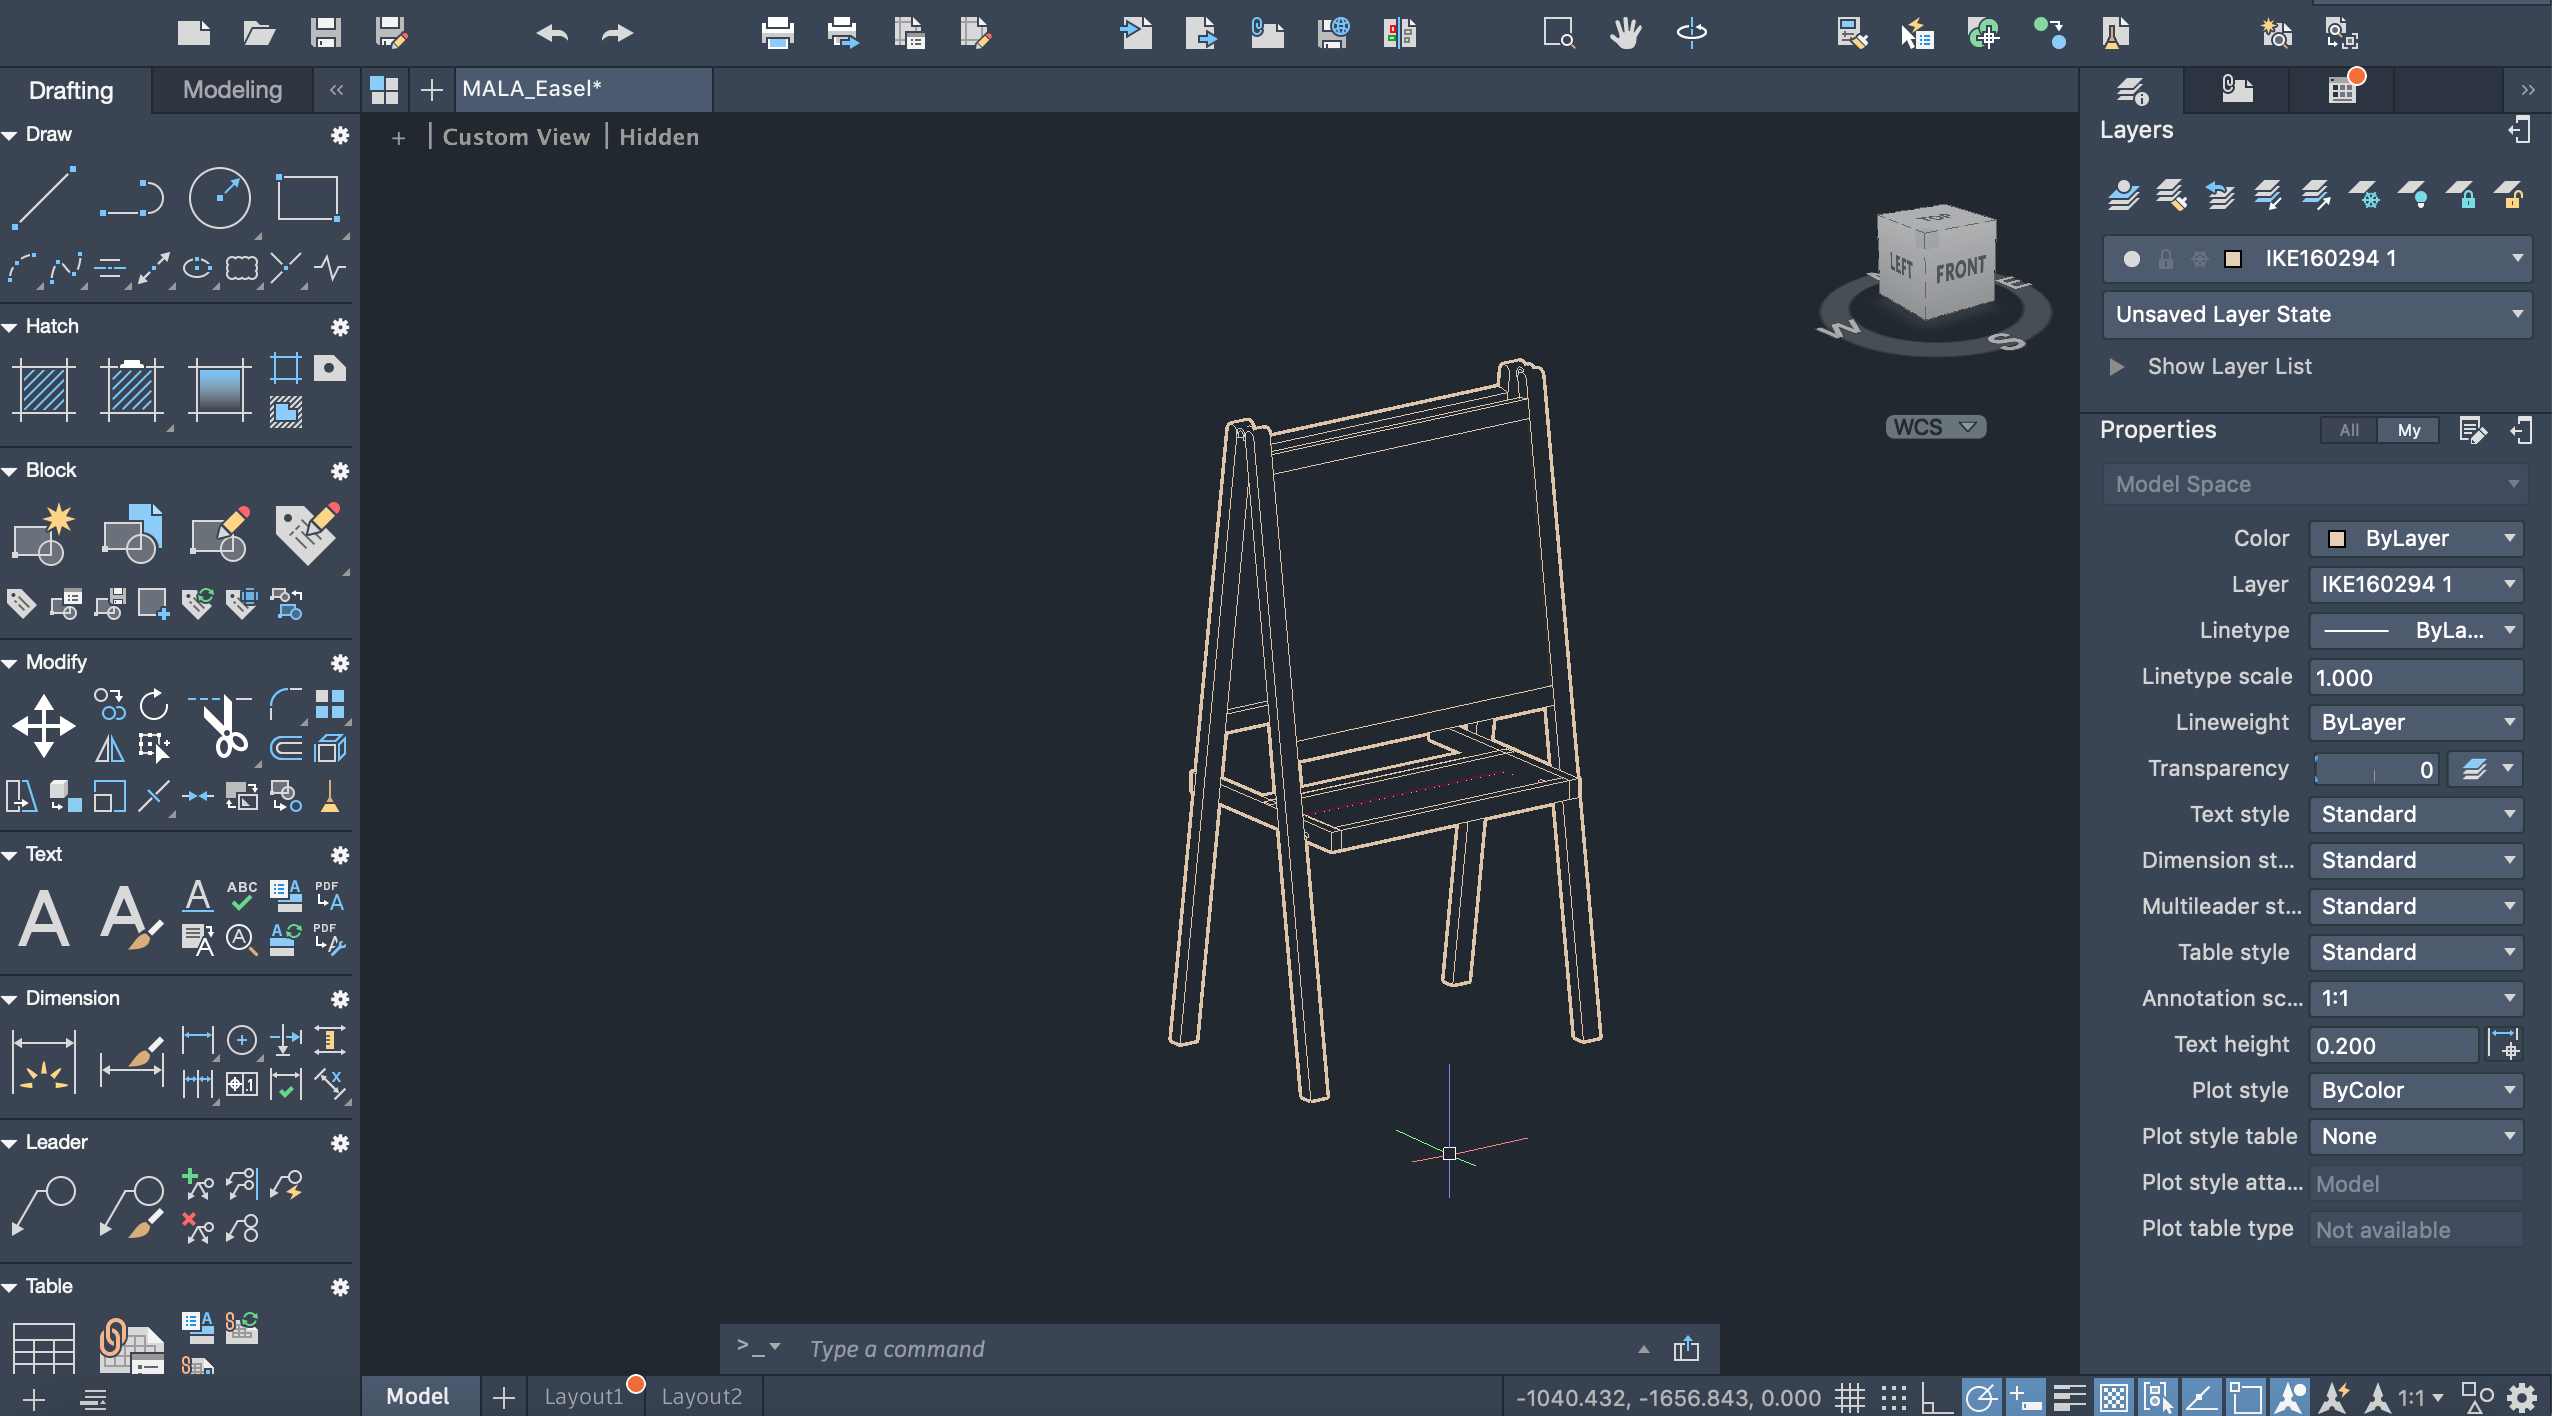Click the Undo arrow in toolbar
This screenshot has height=1416, width=2552.
551,33
